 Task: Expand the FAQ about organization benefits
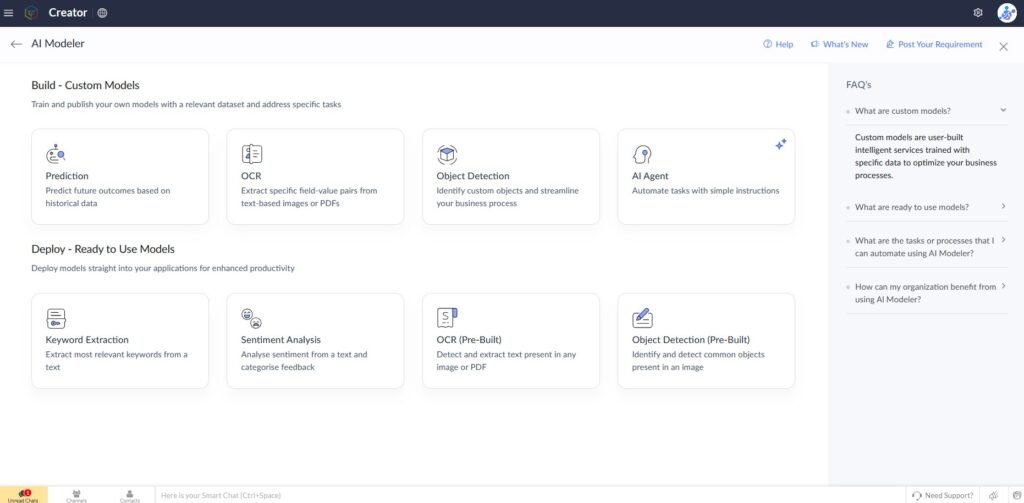[1003, 287]
